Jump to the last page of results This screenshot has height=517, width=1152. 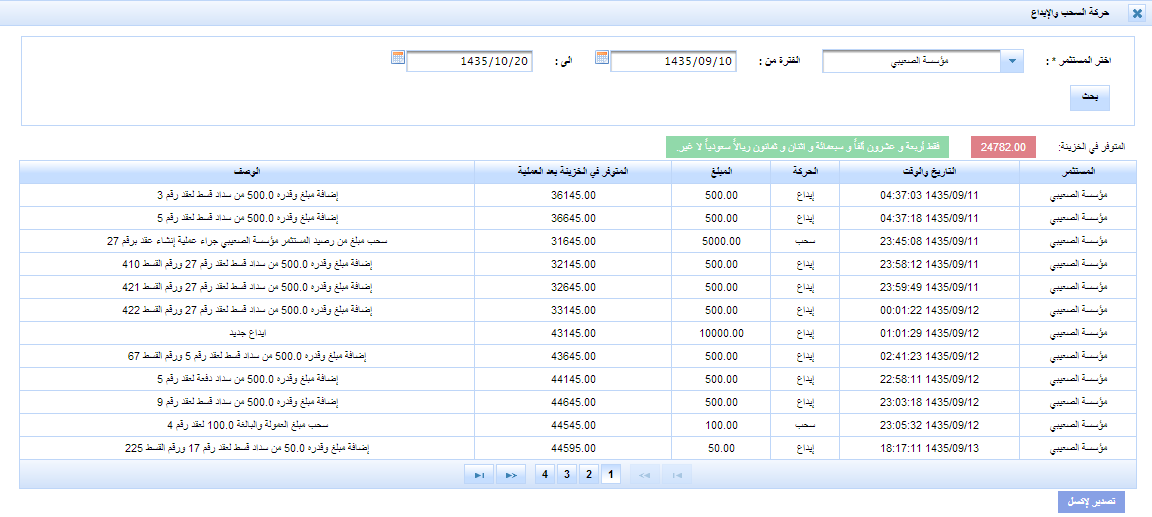click(479, 475)
